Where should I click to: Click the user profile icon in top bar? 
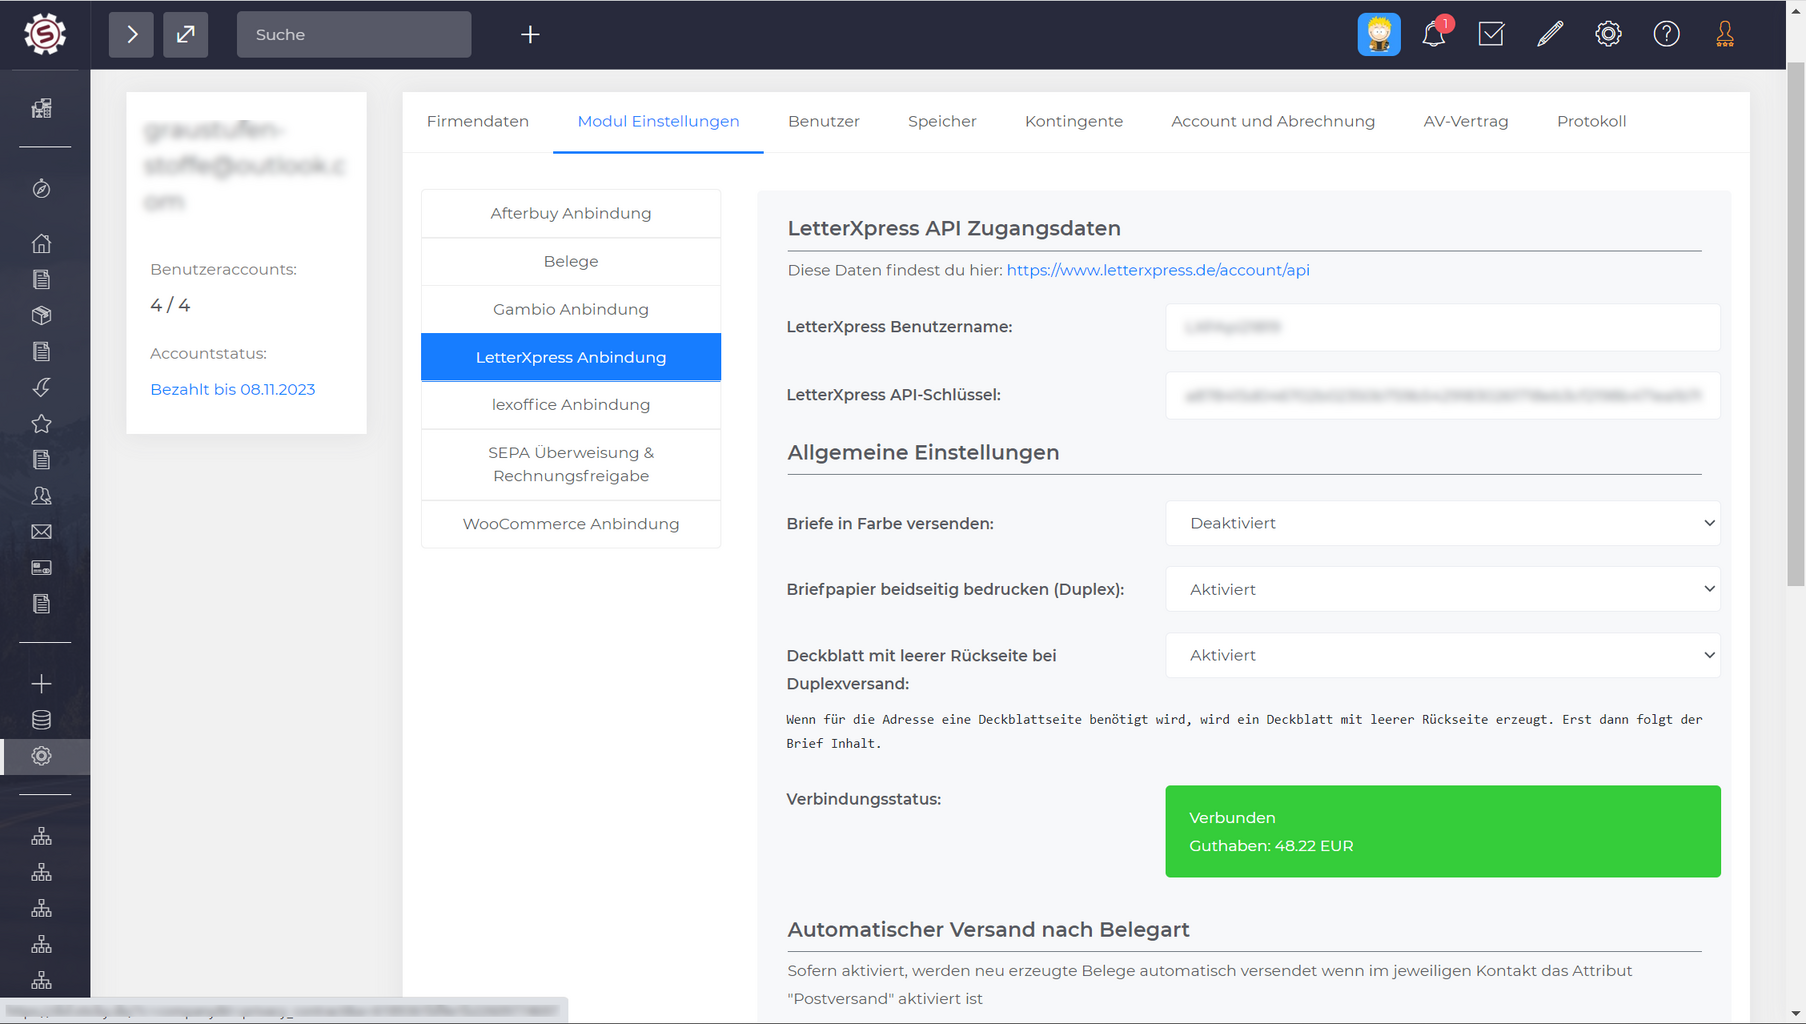pos(1724,35)
